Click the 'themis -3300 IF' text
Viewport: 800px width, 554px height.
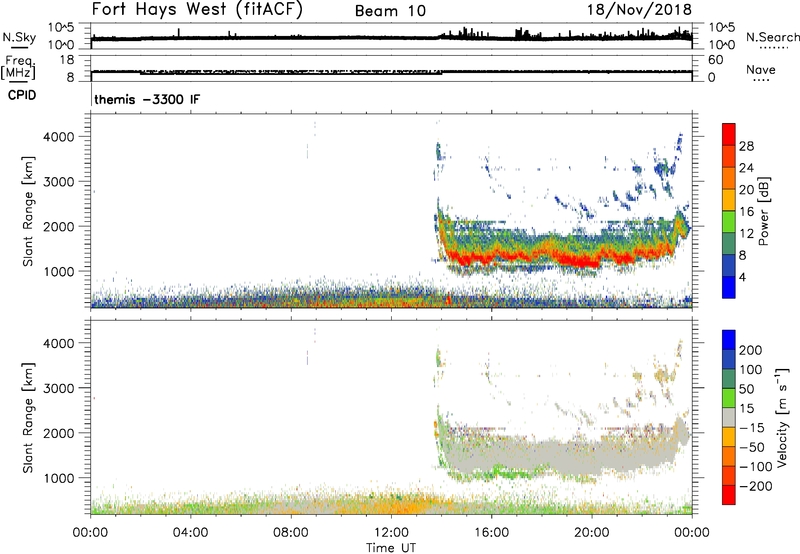point(147,99)
